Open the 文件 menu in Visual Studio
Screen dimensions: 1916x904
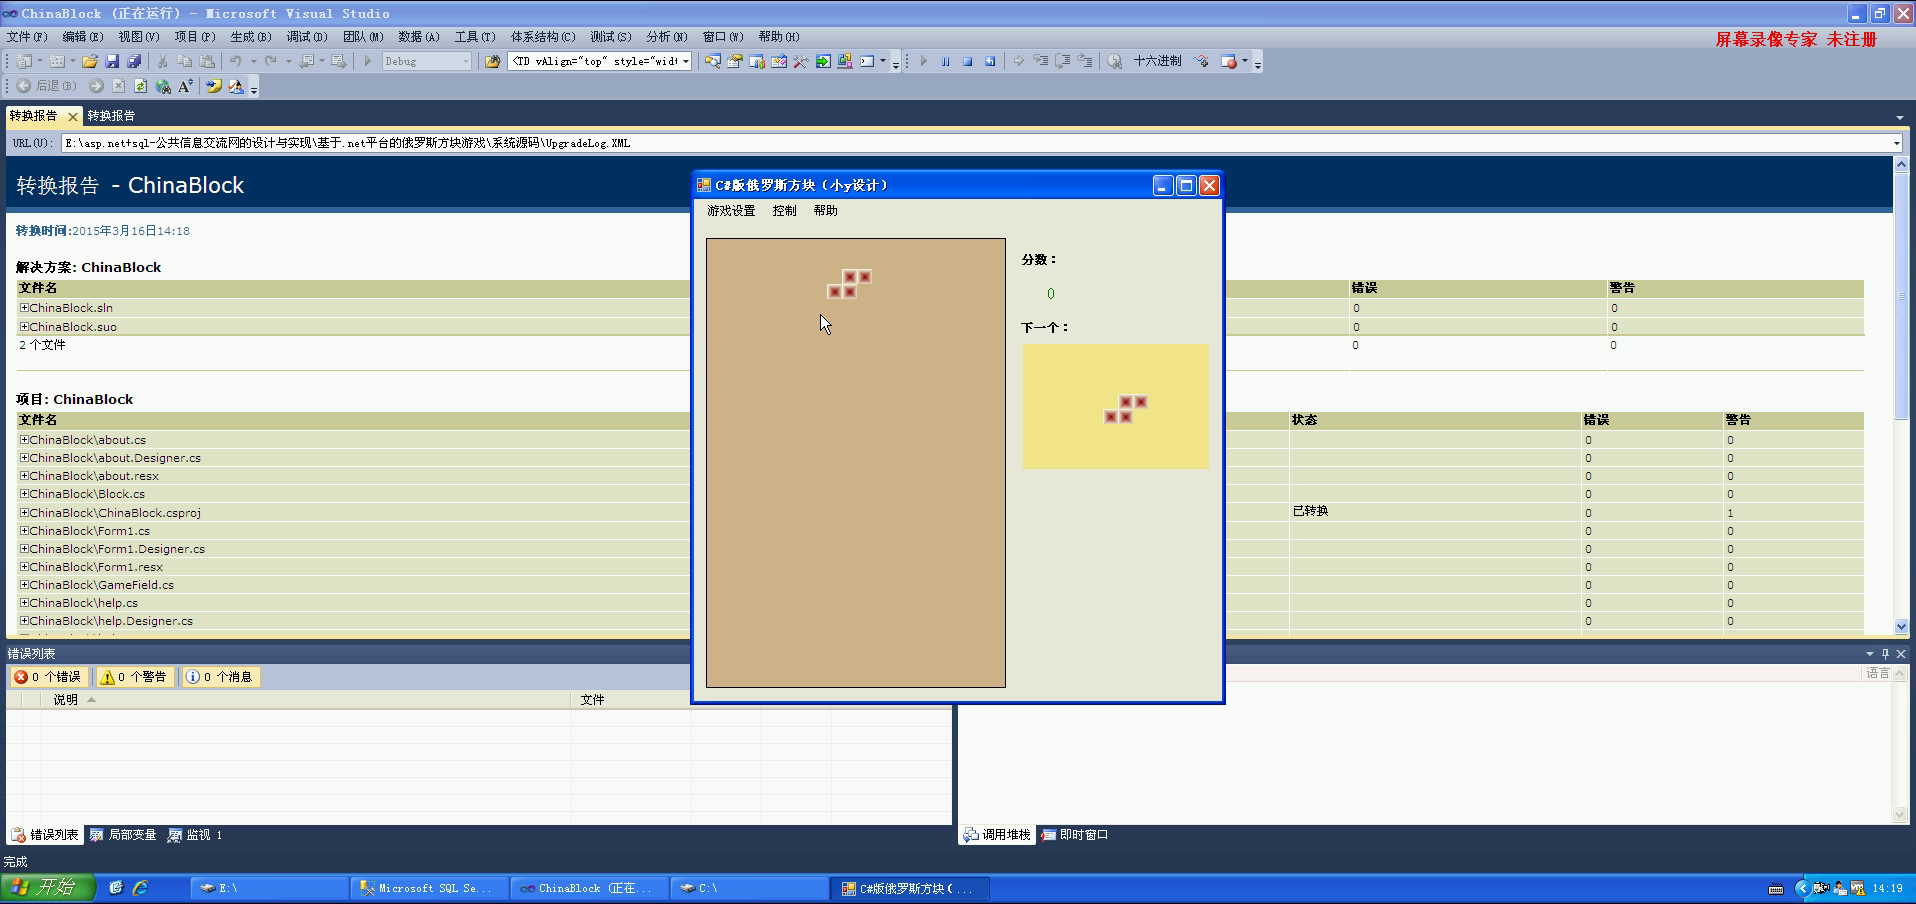(x=27, y=37)
